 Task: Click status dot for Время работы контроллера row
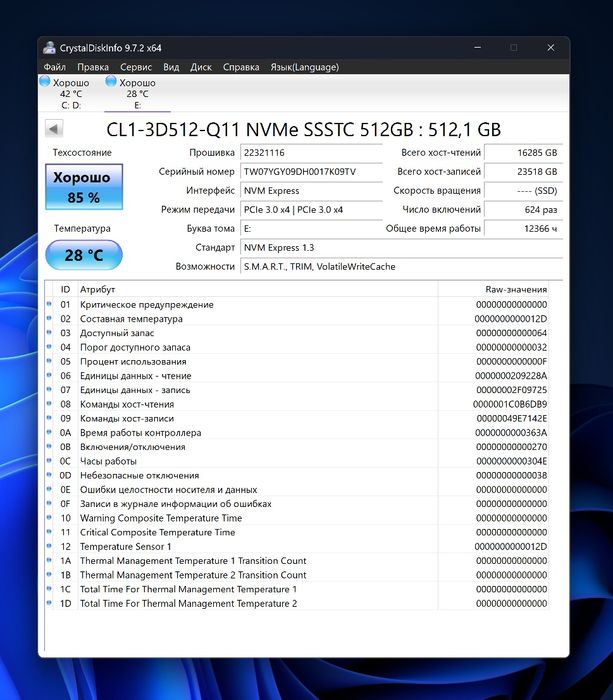pos(49,432)
